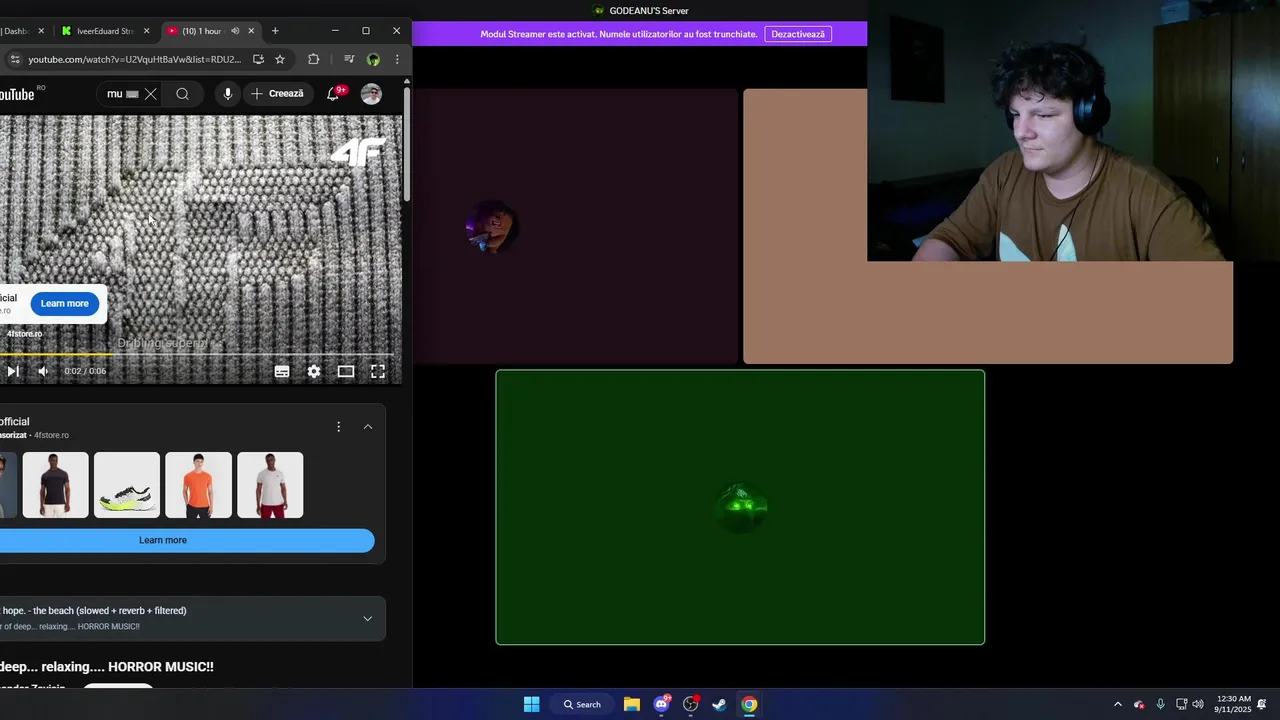Open Chrome three-dot menu
The height and width of the screenshot is (720, 1280).
(397, 59)
